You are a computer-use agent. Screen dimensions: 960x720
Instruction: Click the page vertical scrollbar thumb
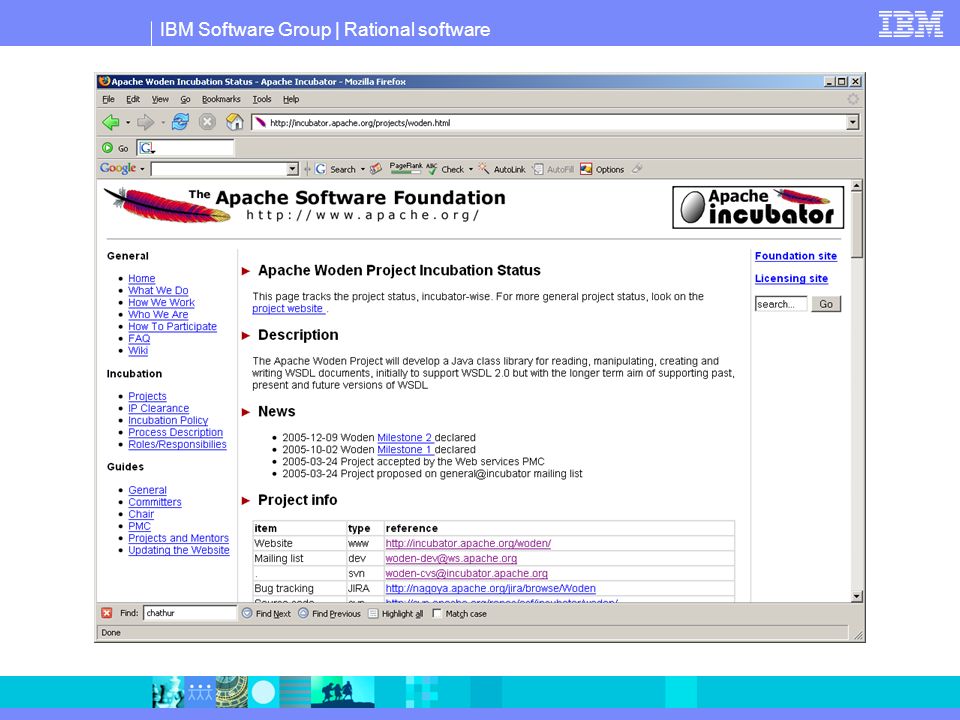856,225
